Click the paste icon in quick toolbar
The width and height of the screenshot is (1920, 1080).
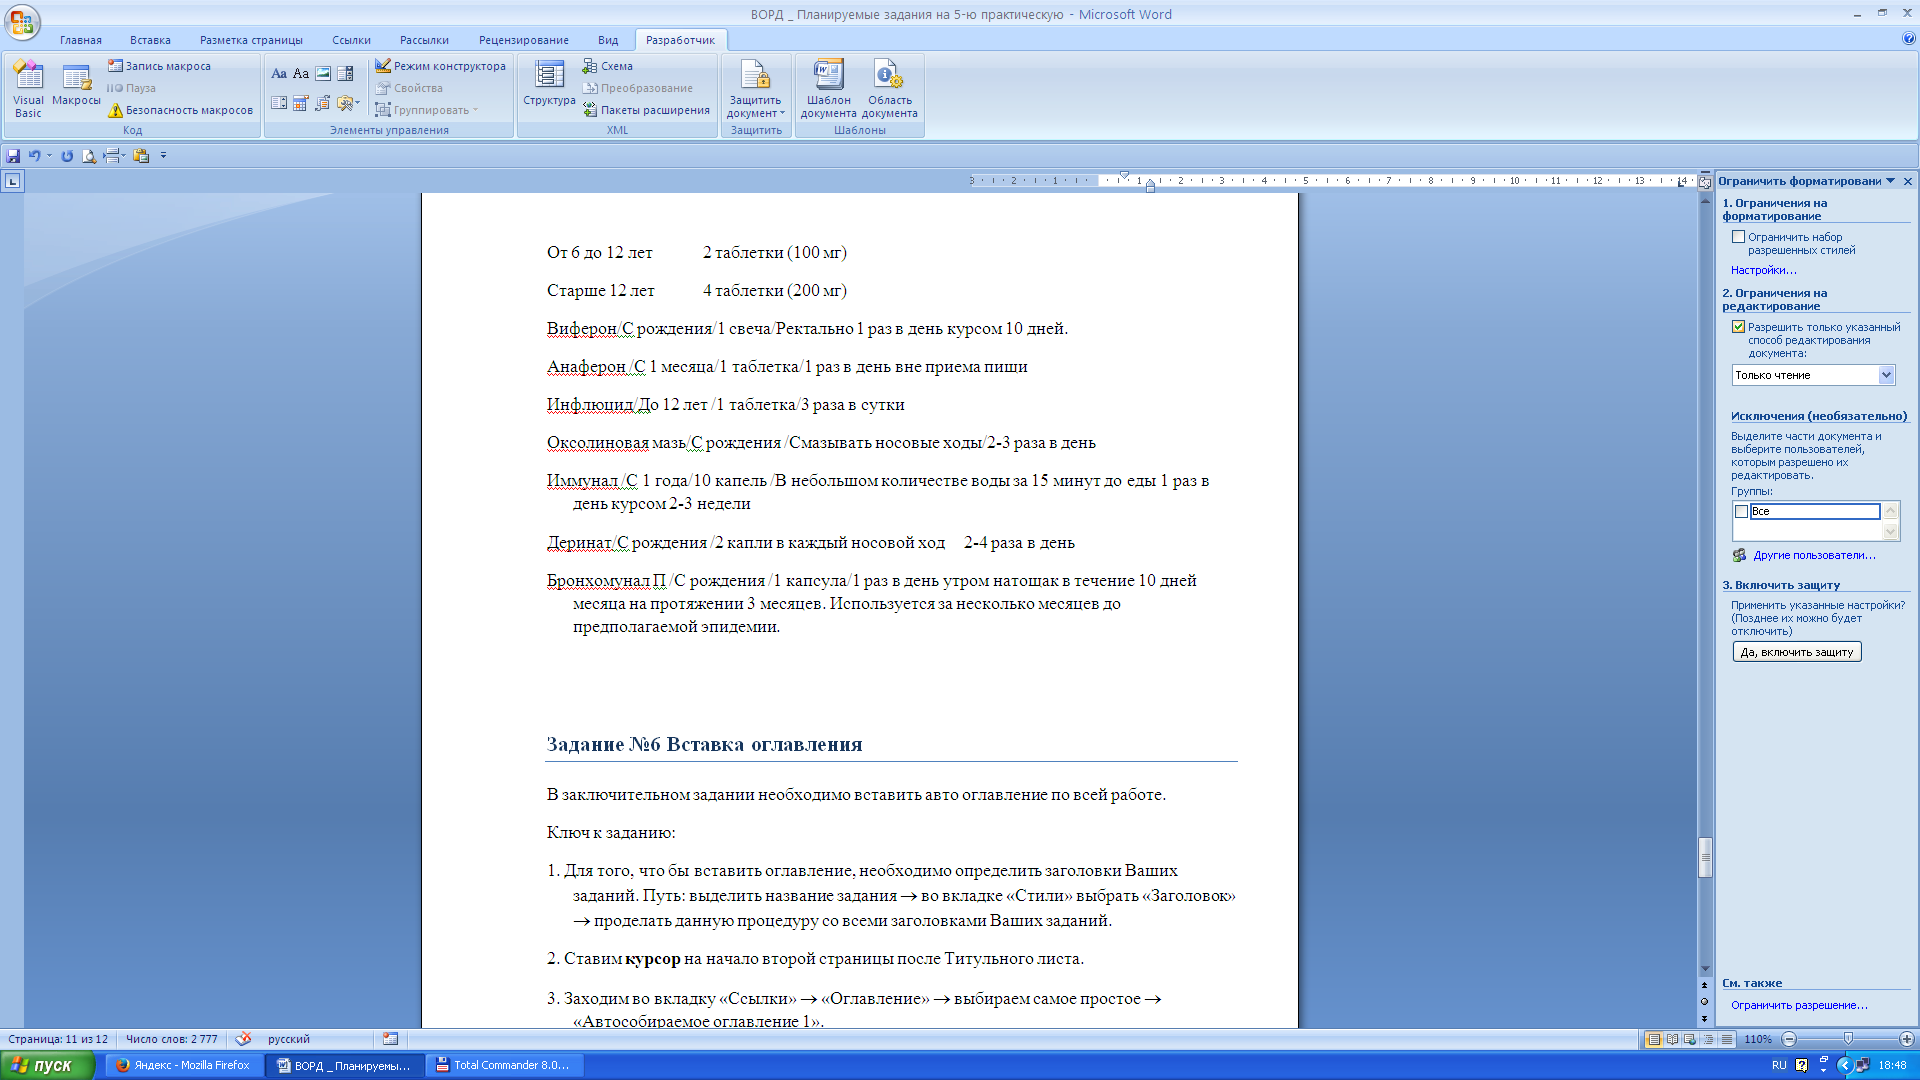(141, 156)
